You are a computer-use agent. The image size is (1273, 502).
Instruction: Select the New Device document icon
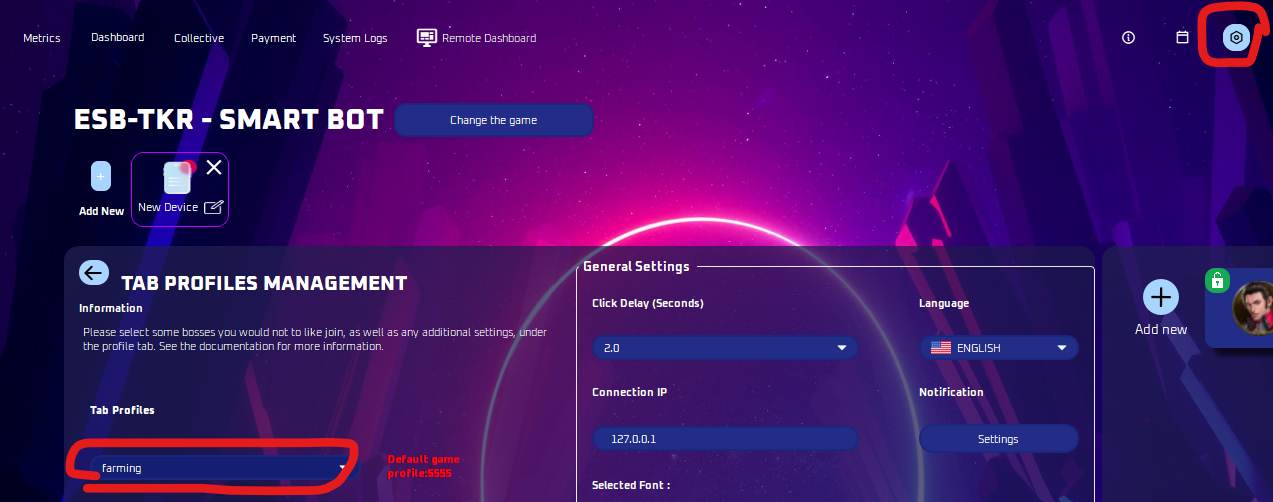pos(177,178)
